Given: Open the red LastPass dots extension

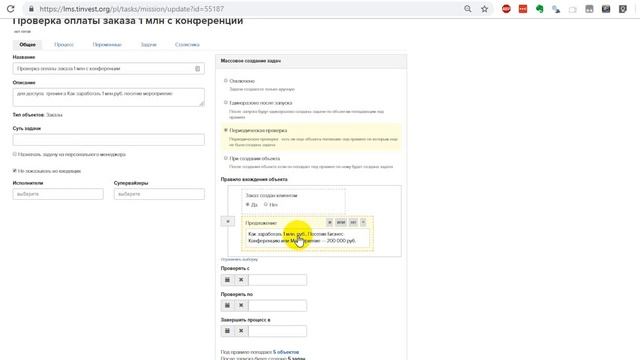Looking at the screenshot, I should [x=523, y=9].
